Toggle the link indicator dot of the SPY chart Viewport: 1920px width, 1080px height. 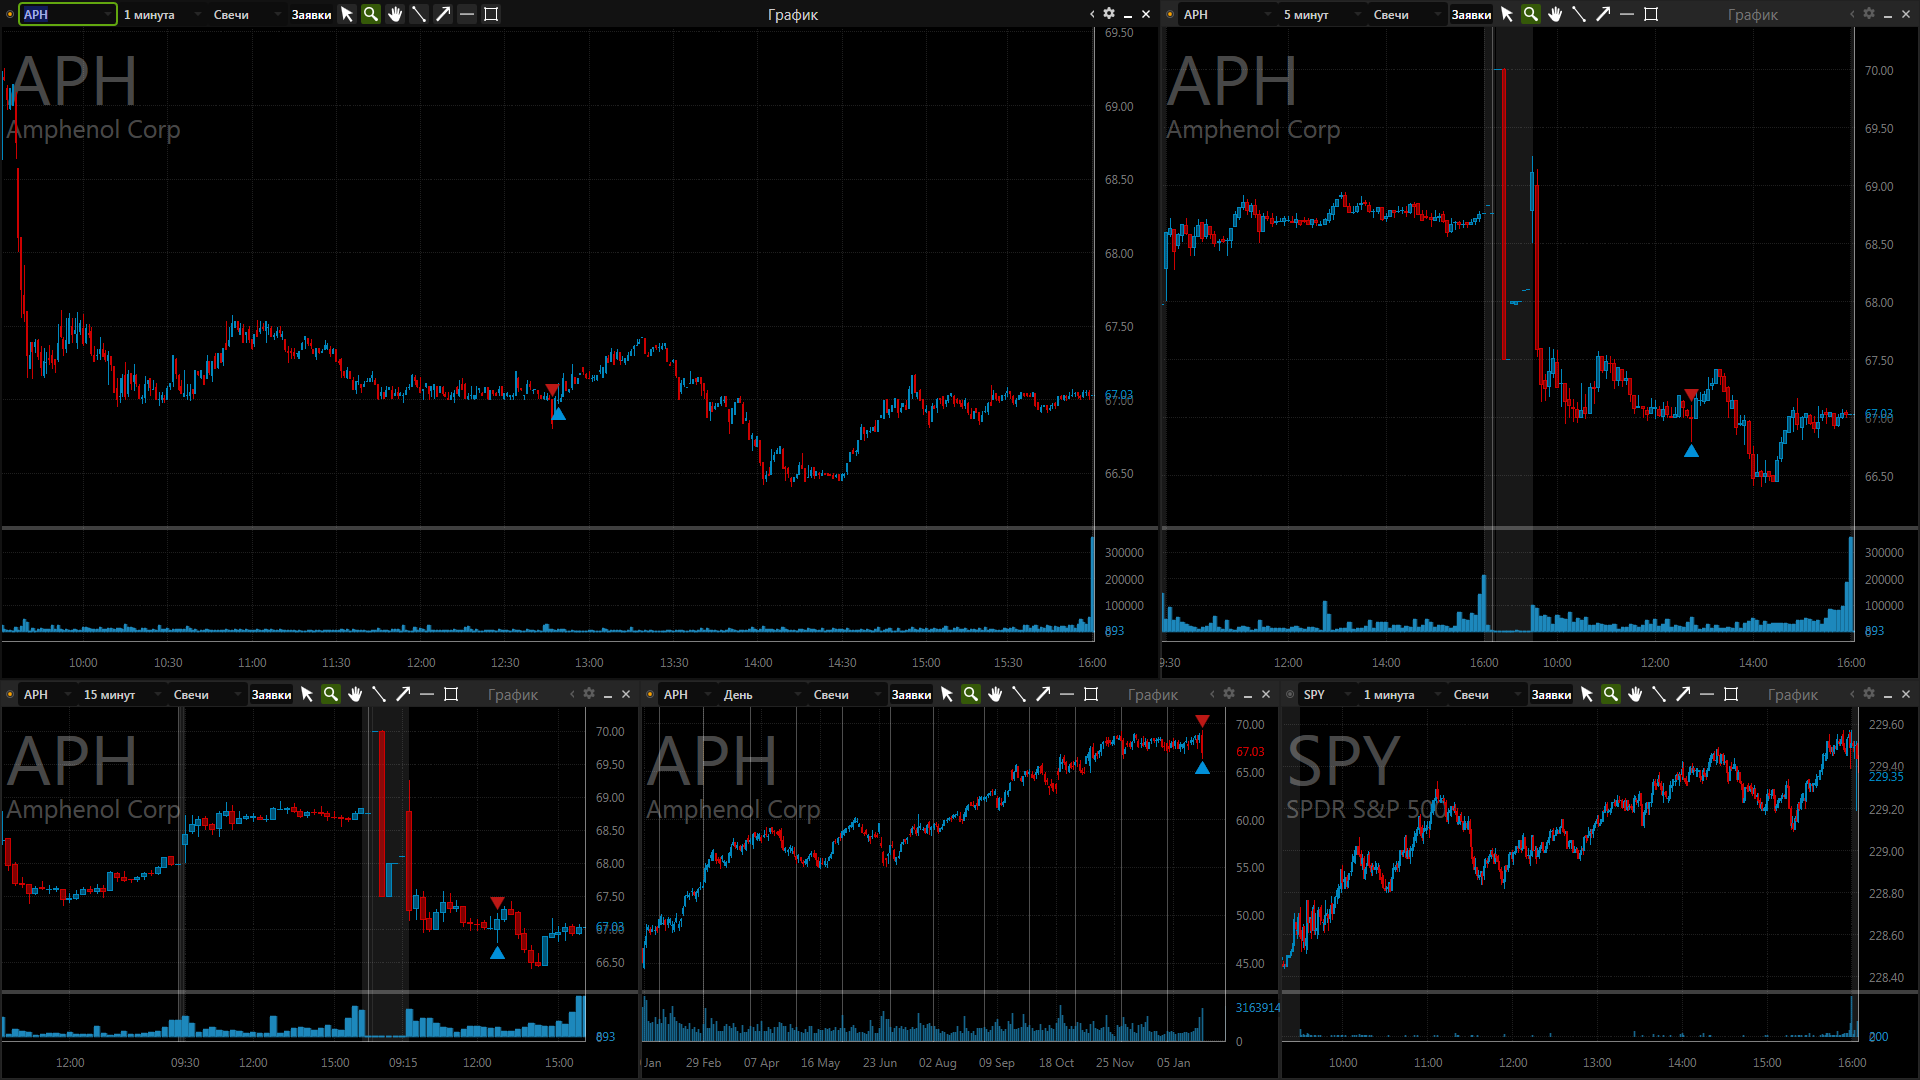click(1290, 694)
